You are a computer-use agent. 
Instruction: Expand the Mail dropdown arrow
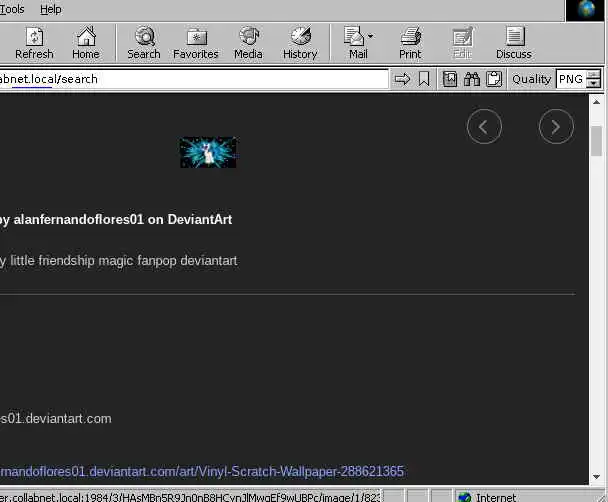(370, 36)
